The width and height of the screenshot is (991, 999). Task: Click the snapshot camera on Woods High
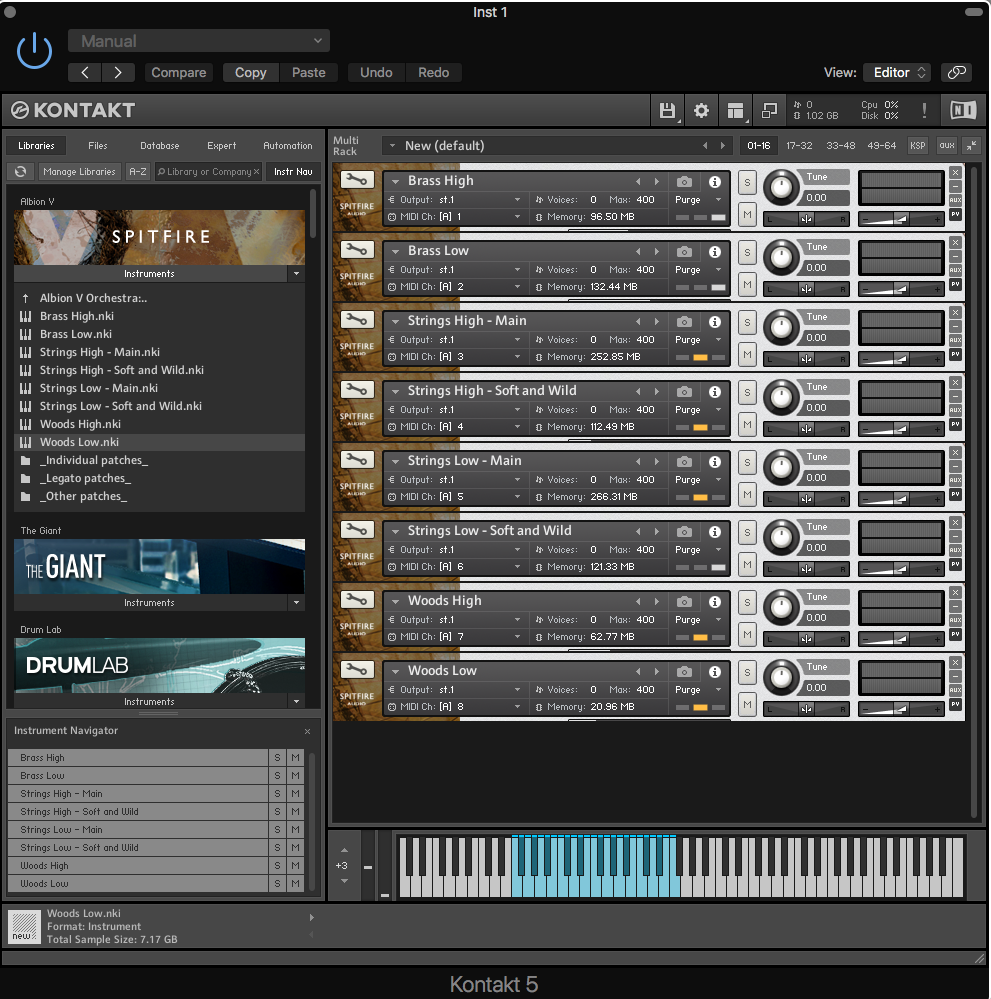pyautogui.click(x=684, y=601)
